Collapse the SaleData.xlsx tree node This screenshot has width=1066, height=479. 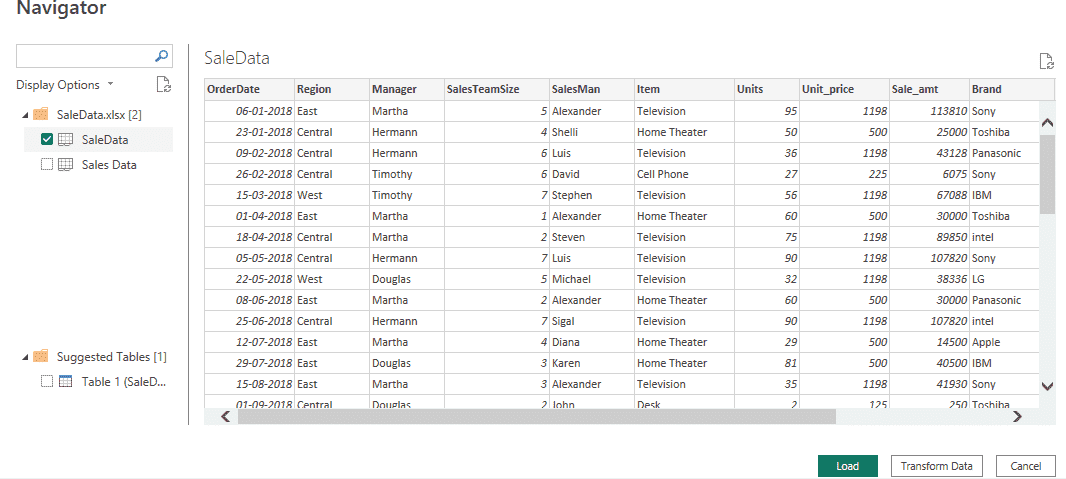pos(25,115)
